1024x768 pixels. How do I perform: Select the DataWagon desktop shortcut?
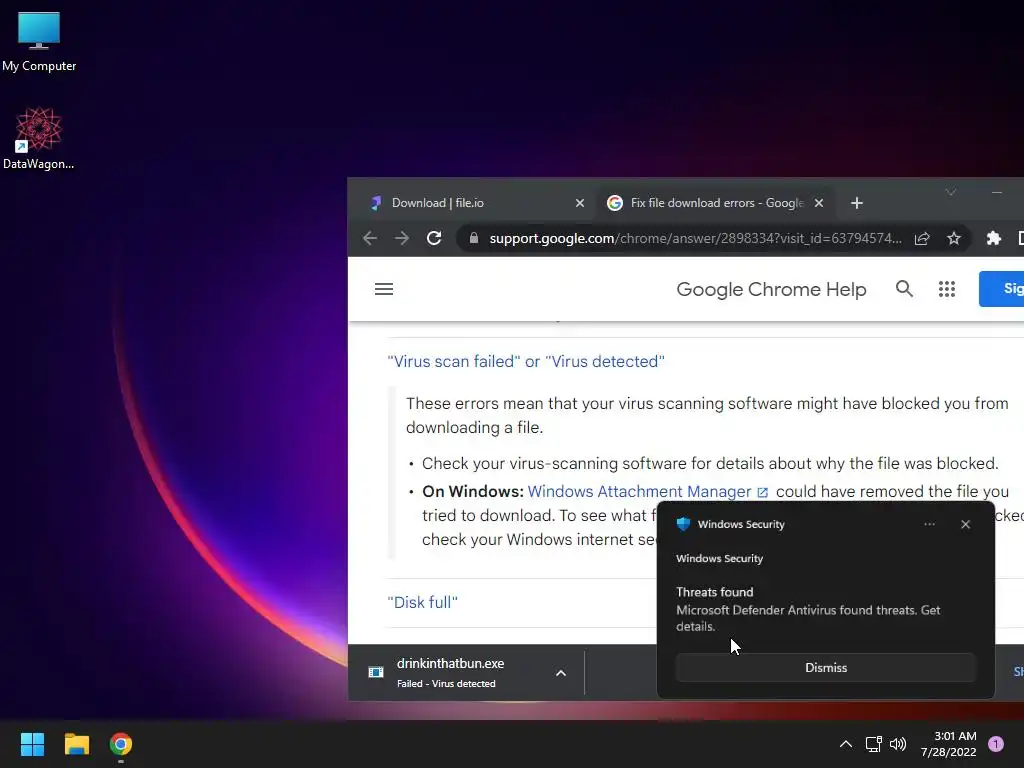tap(39, 138)
